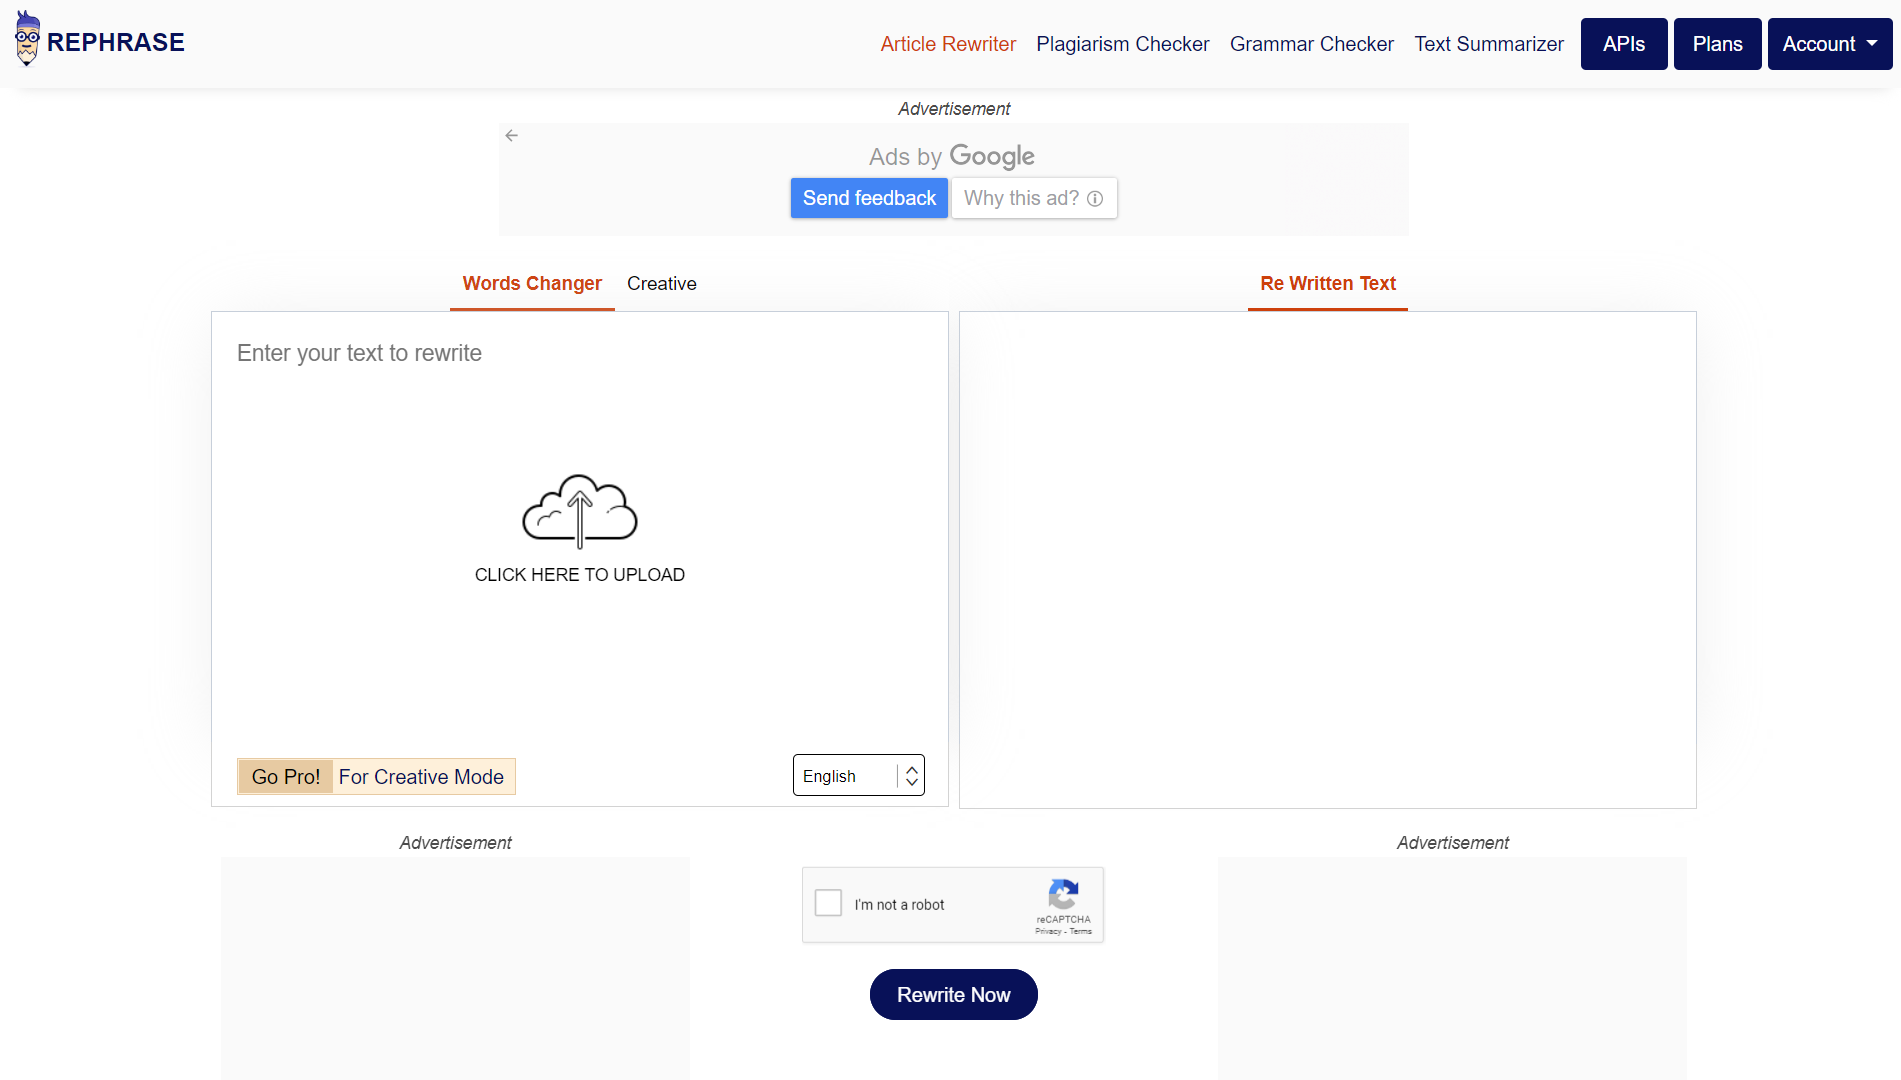Click the Why this ad? button
Viewport: 1901px width, 1080px height.
click(1034, 198)
